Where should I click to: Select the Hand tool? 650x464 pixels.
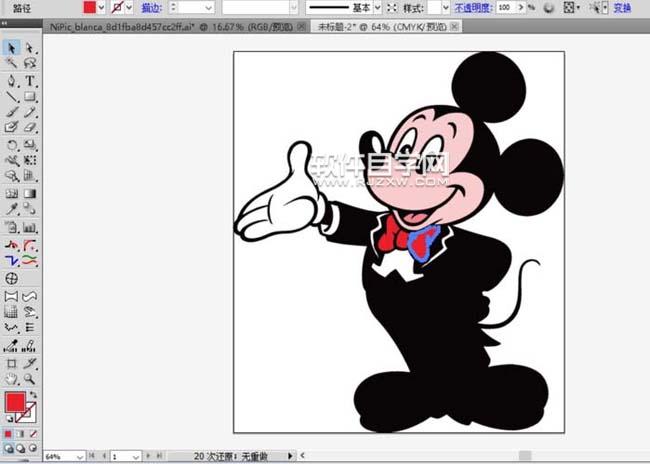click(11, 379)
